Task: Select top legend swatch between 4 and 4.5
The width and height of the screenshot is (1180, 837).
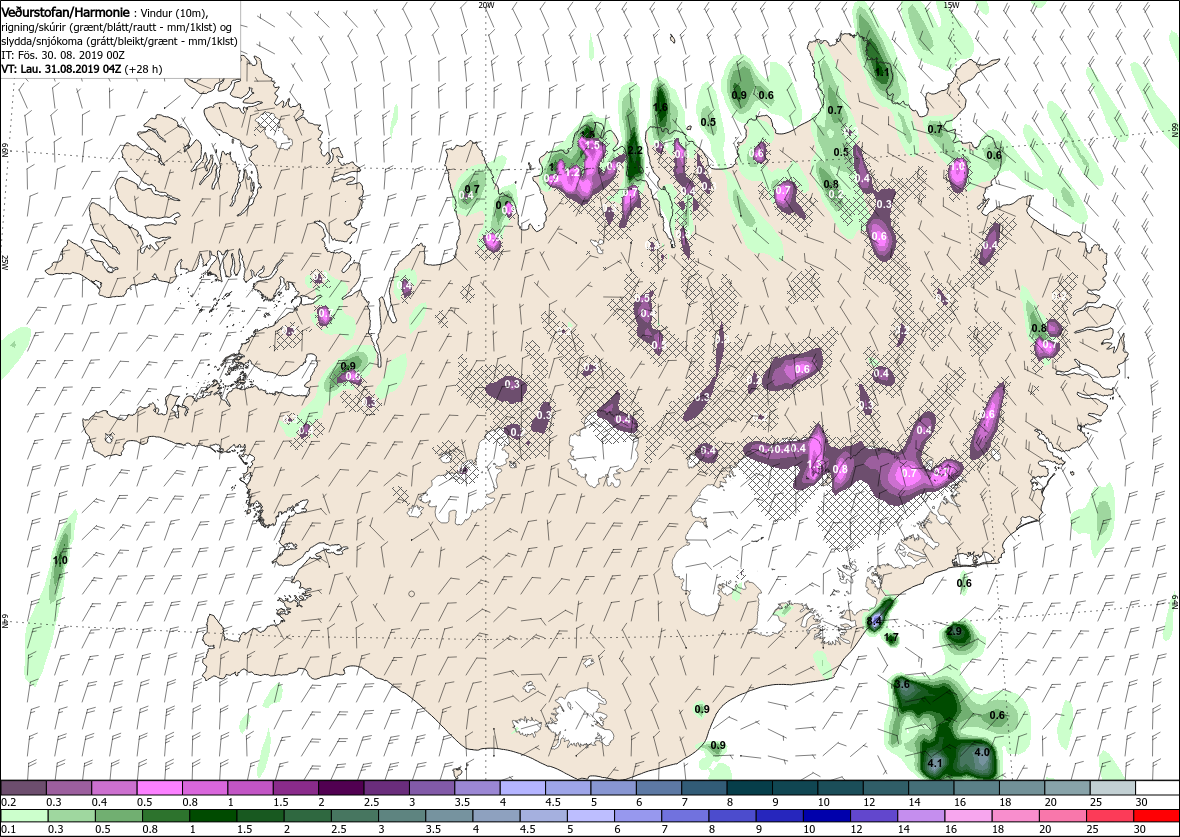Action: [x=522, y=787]
